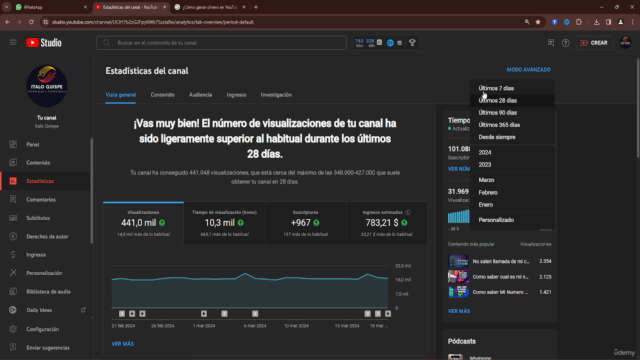Select Enero in period menu

[x=512, y=204]
